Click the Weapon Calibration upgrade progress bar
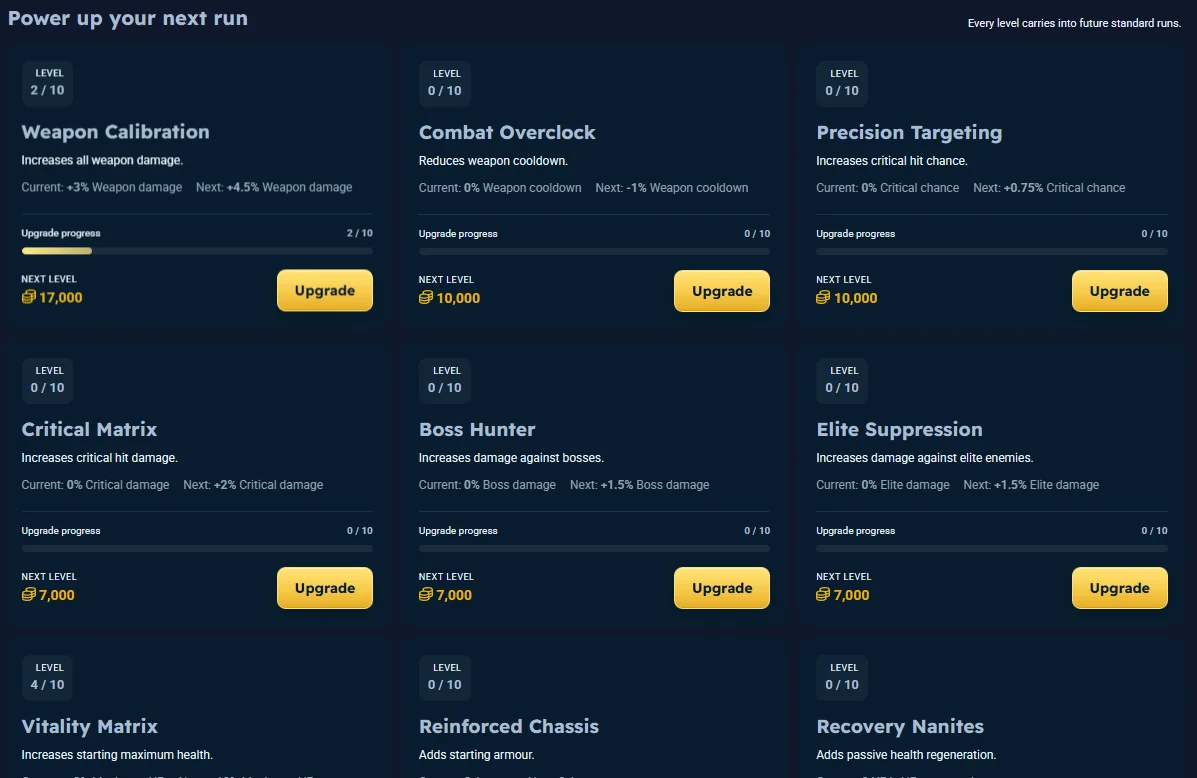This screenshot has width=1197, height=778. point(197,250)
